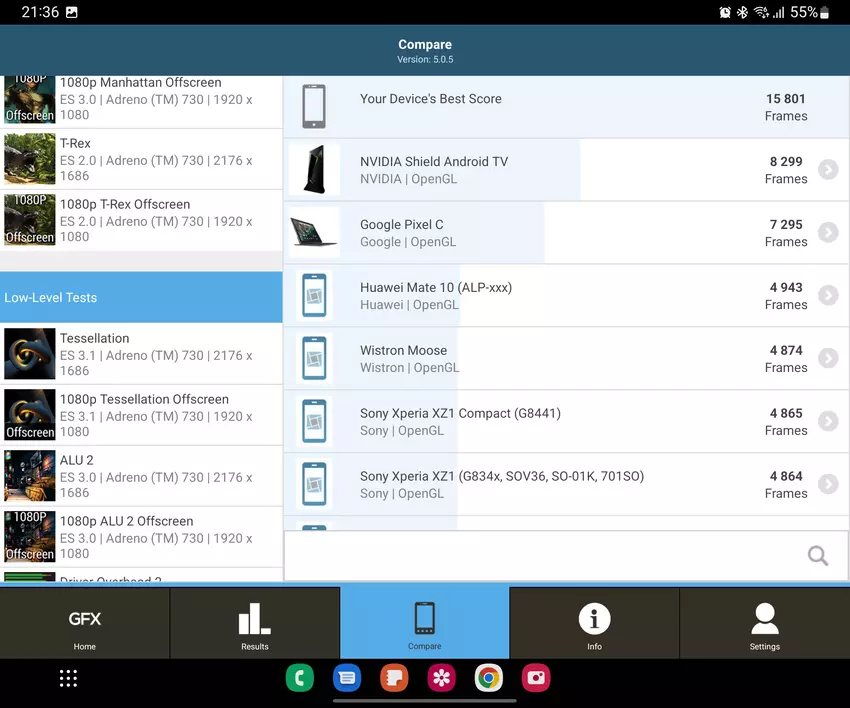850x708 pixels.
Task: Launch the Phone app from dock
Action: tap(299, 678)
